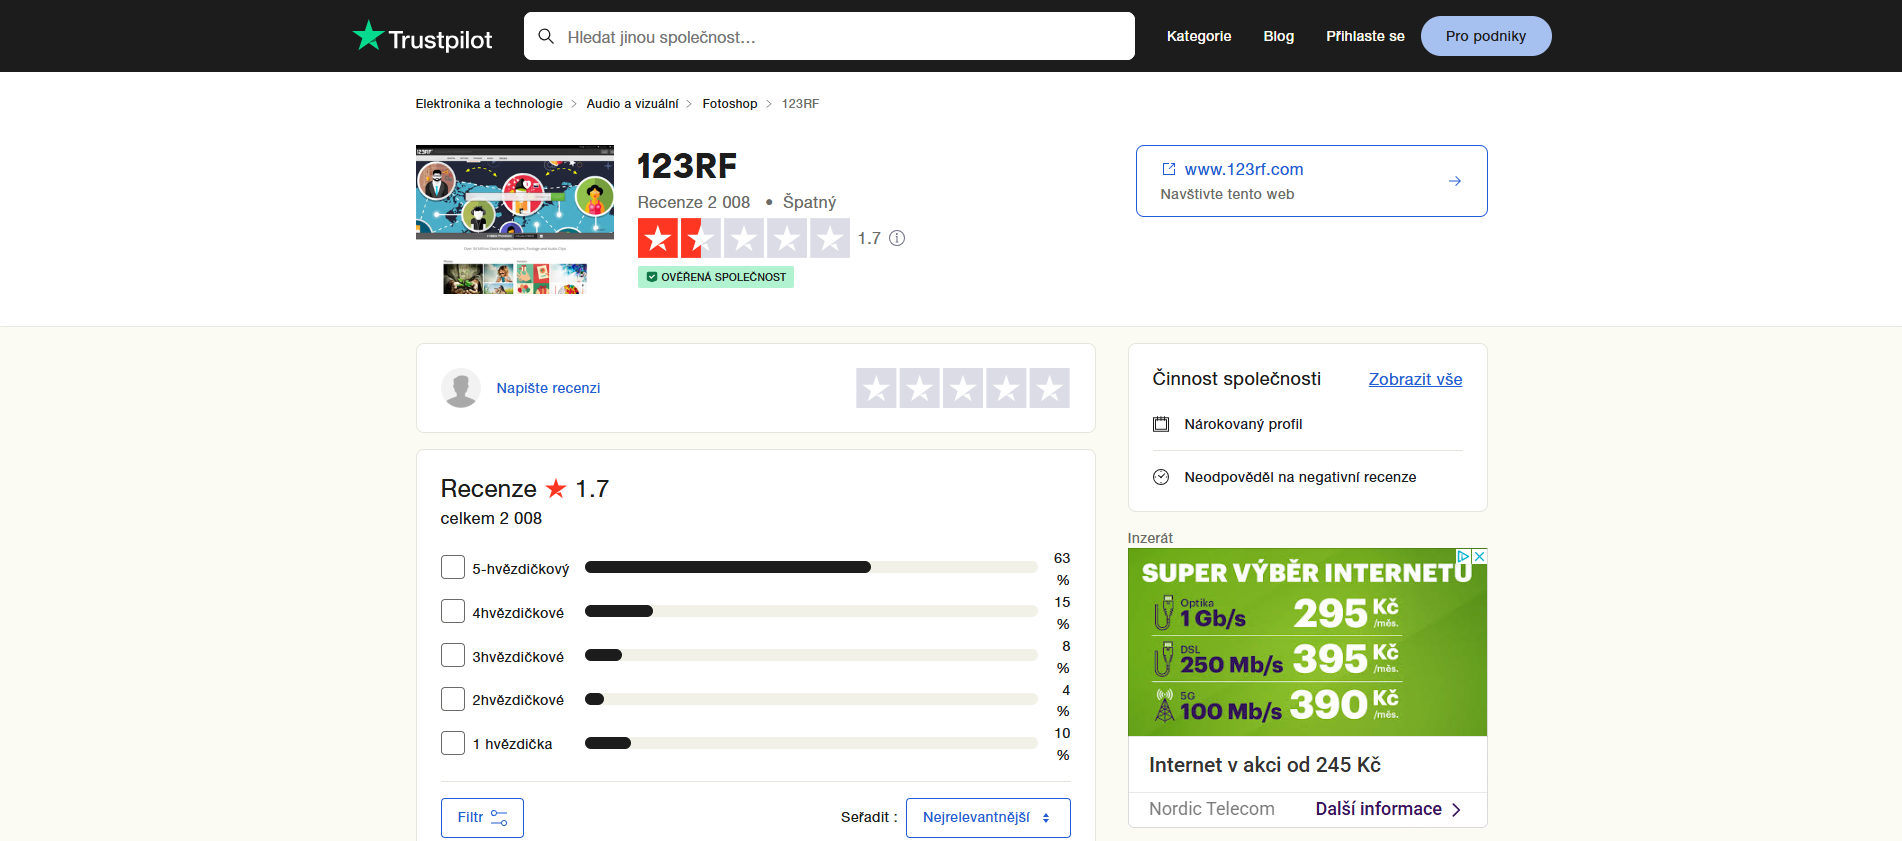
Task: Click the Nárokovaný profil calendar icon
Action: pyautogui.click(x=1161, y=424)
